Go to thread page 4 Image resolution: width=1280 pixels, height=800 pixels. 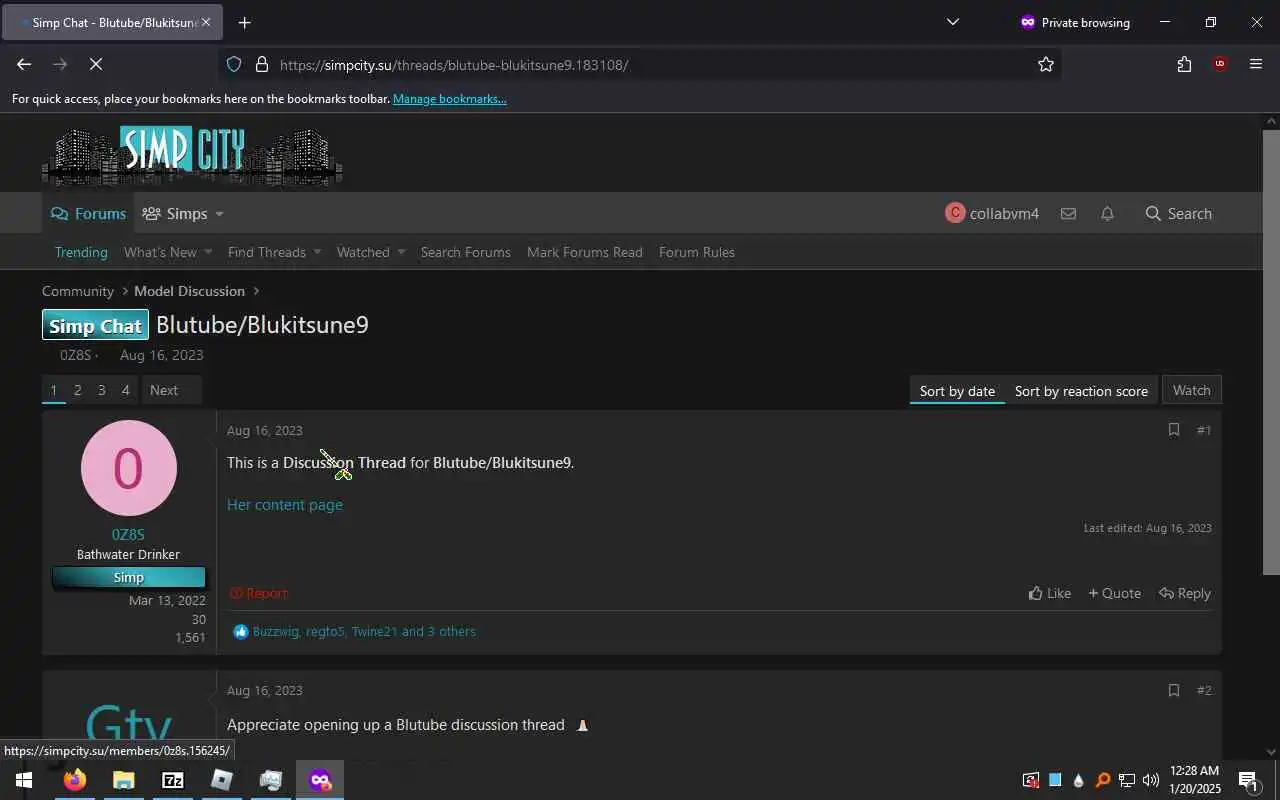coord(125,390)
